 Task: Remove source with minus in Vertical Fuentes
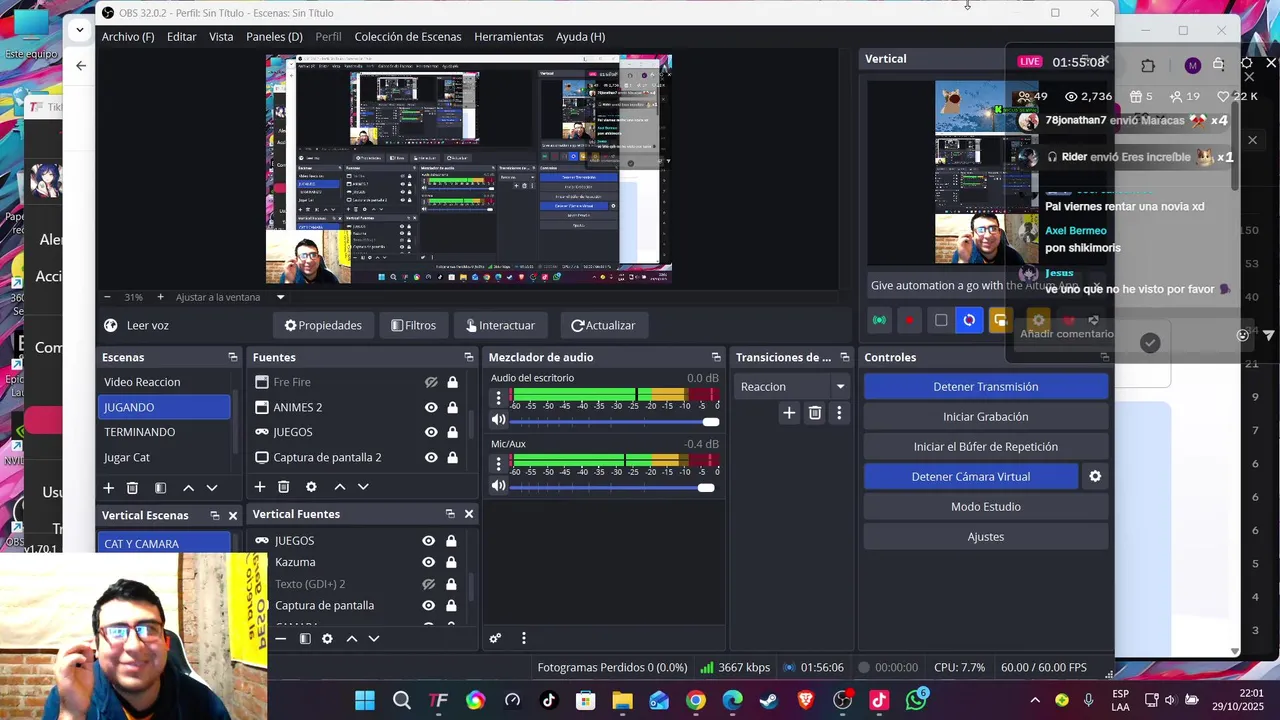point(281,639)
